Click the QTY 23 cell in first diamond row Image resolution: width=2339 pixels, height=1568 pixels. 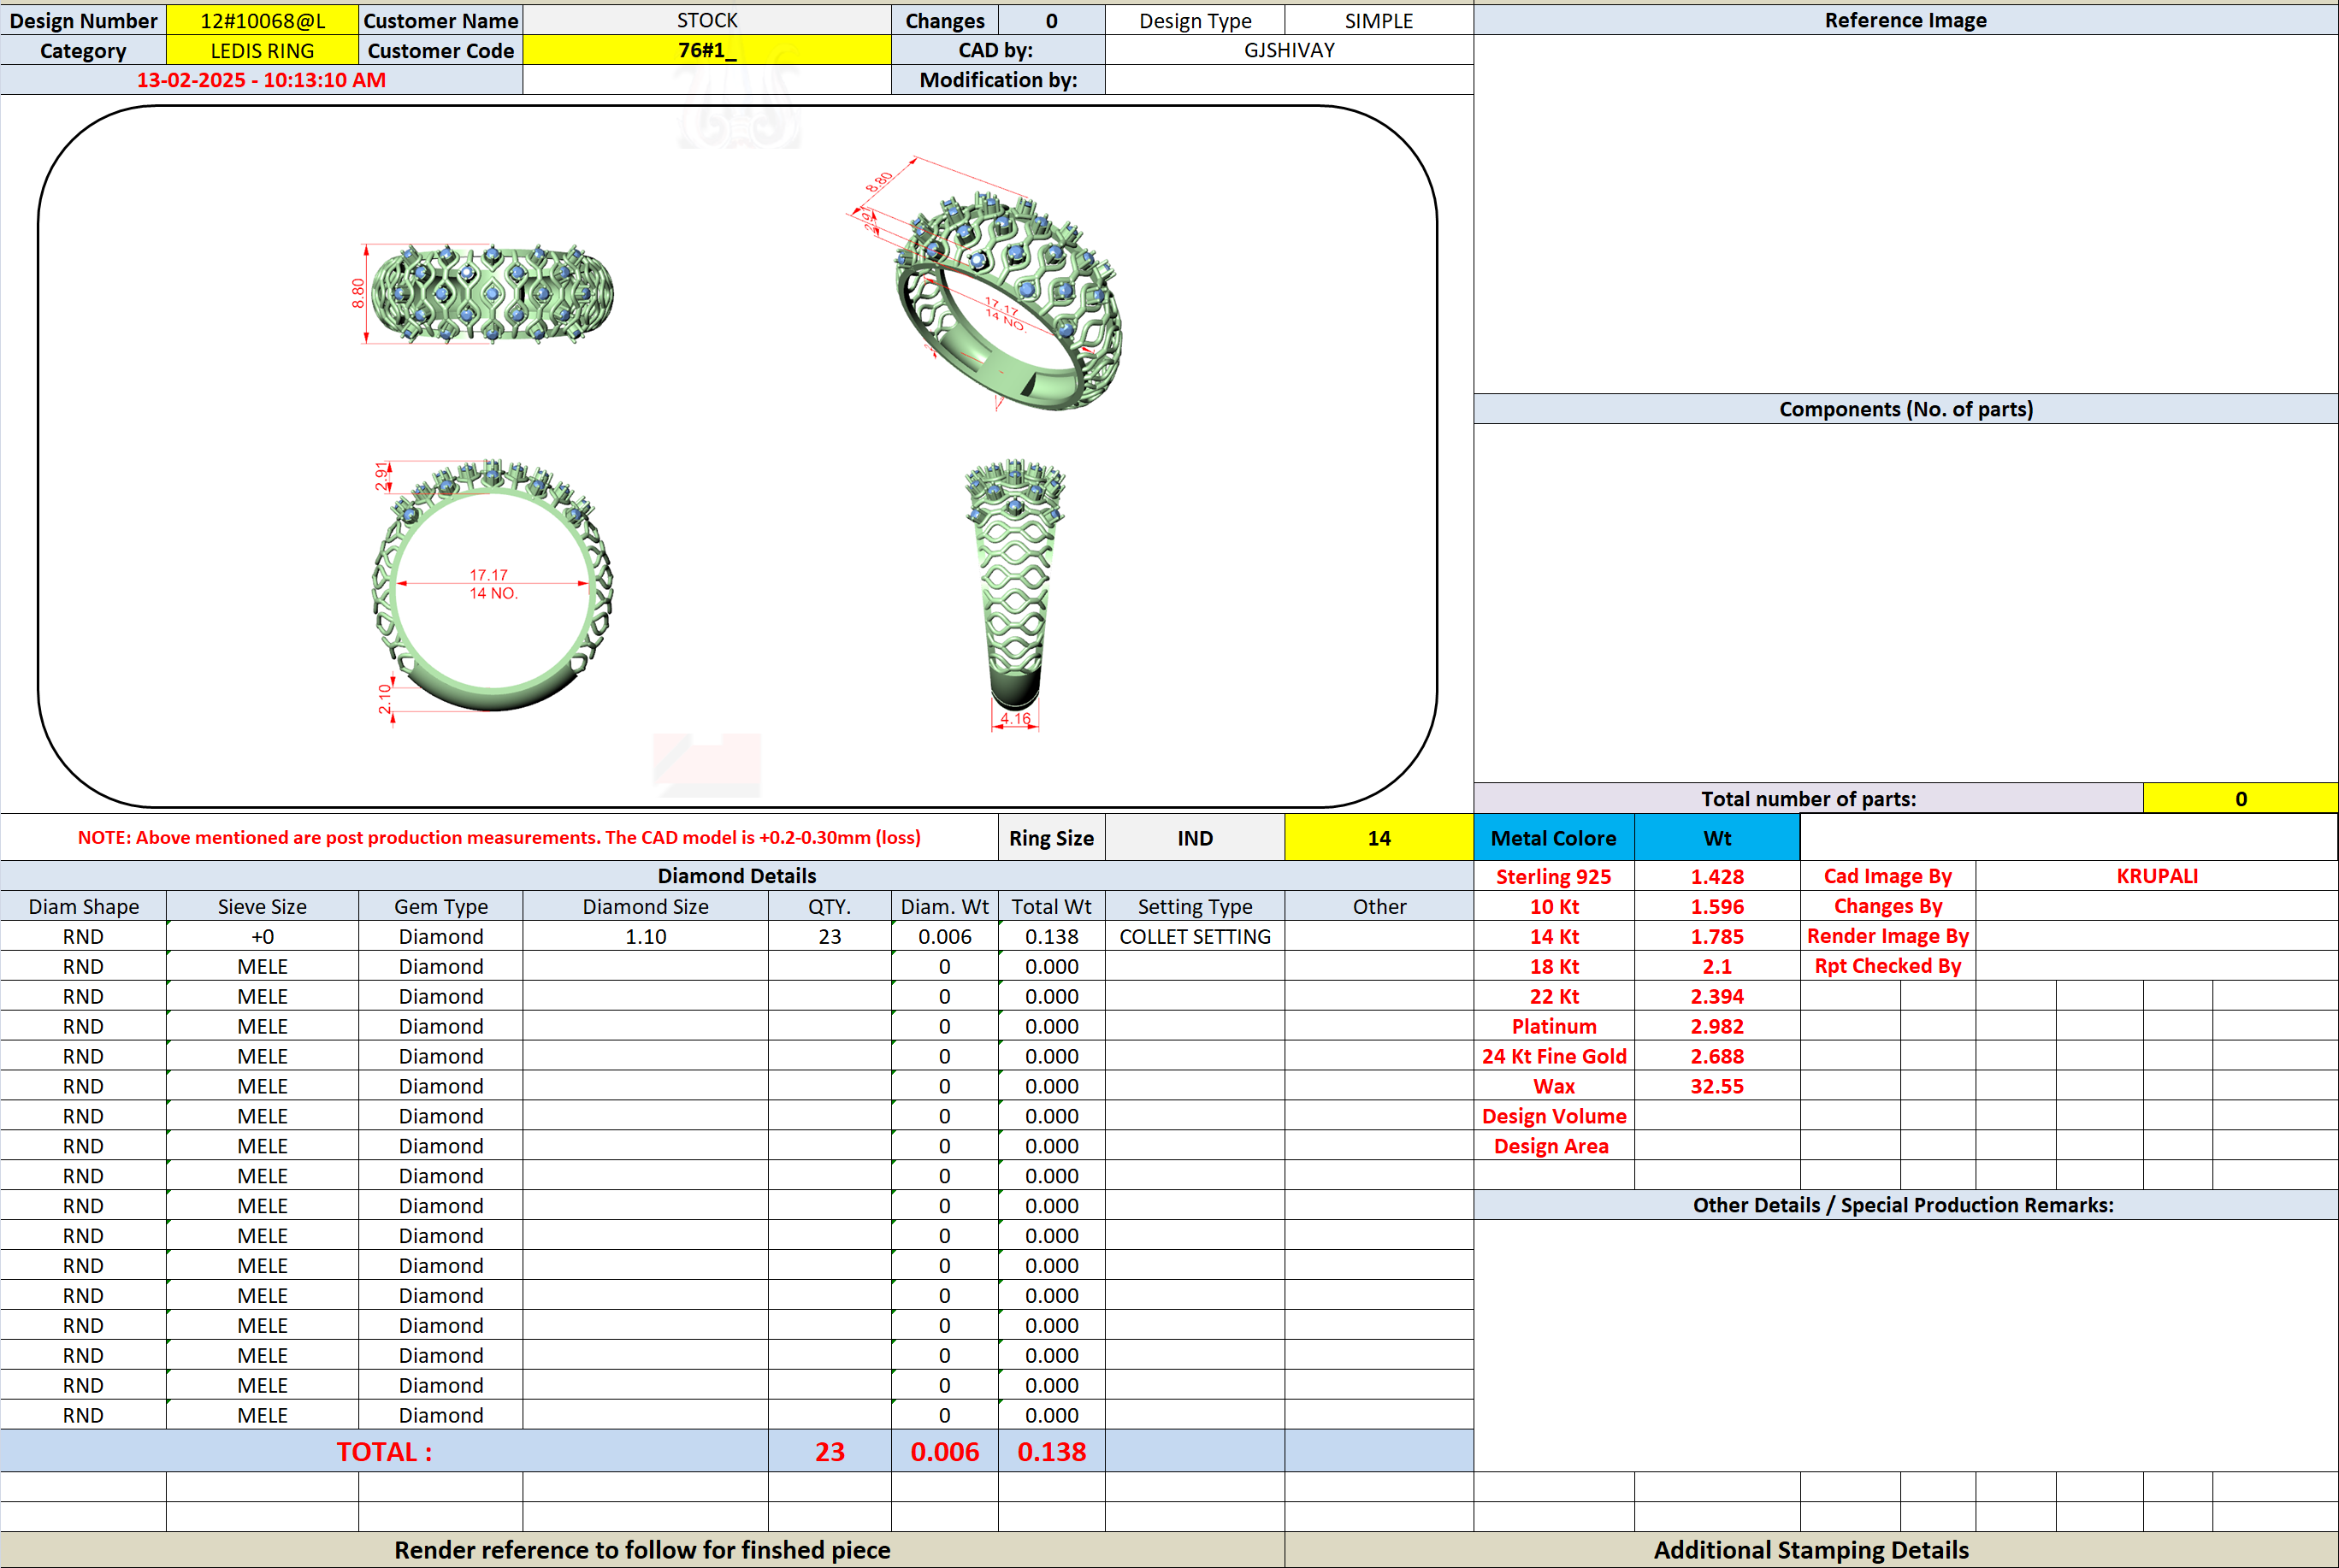pyautogui.click(x=829, y=936)
